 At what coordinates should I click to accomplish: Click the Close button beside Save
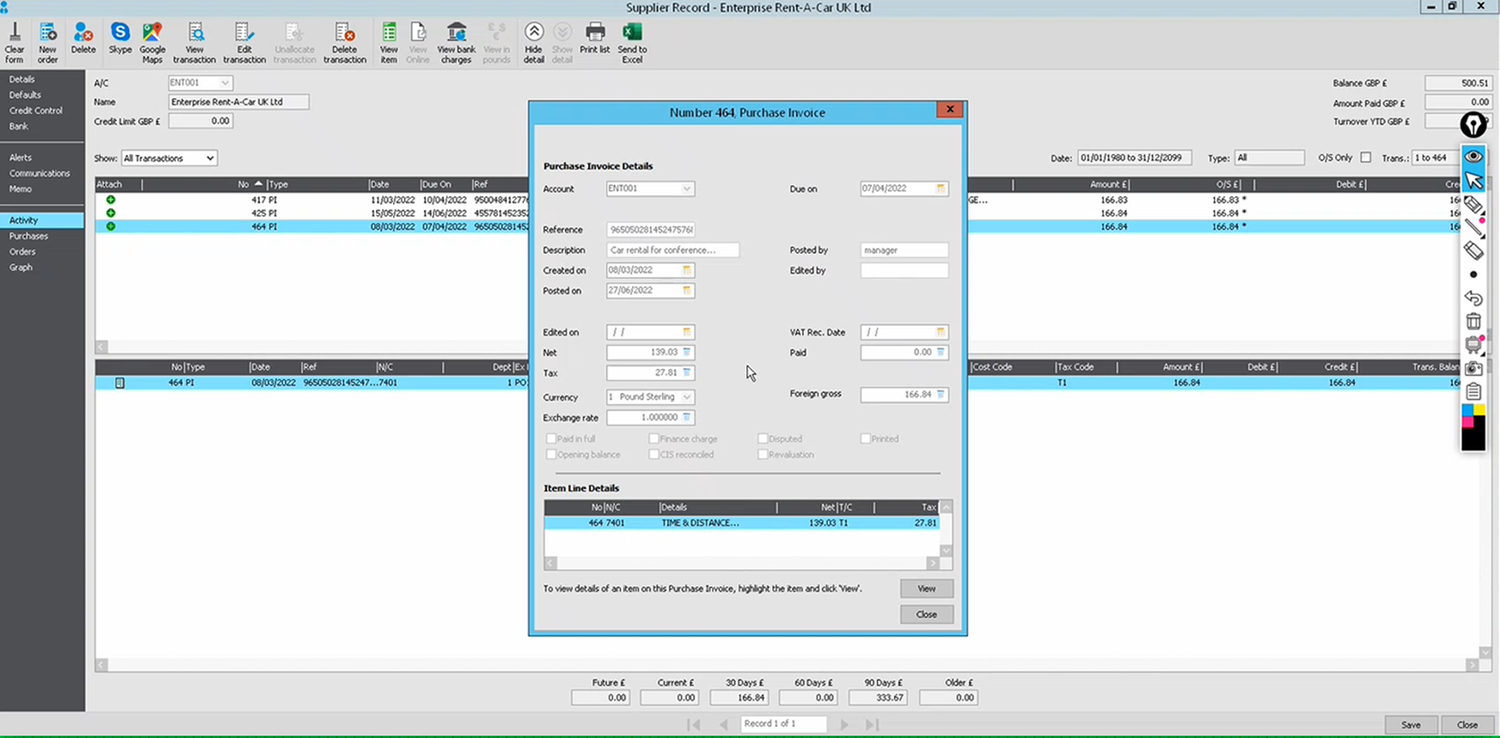[x=1467, y=725]
